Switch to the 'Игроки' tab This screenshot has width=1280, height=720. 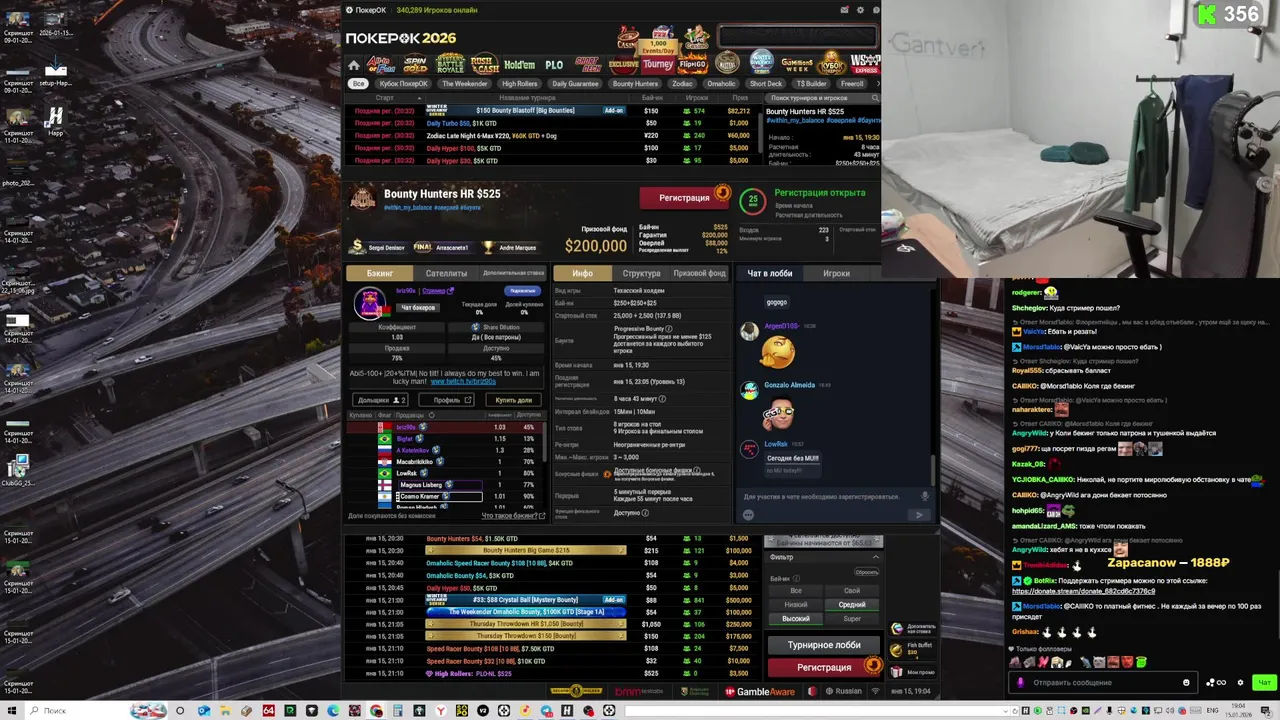click(836, 273)
